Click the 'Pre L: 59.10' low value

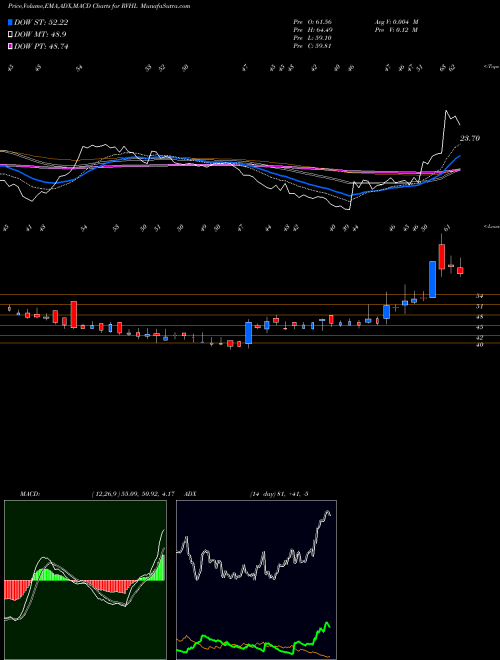pos(312,38)
